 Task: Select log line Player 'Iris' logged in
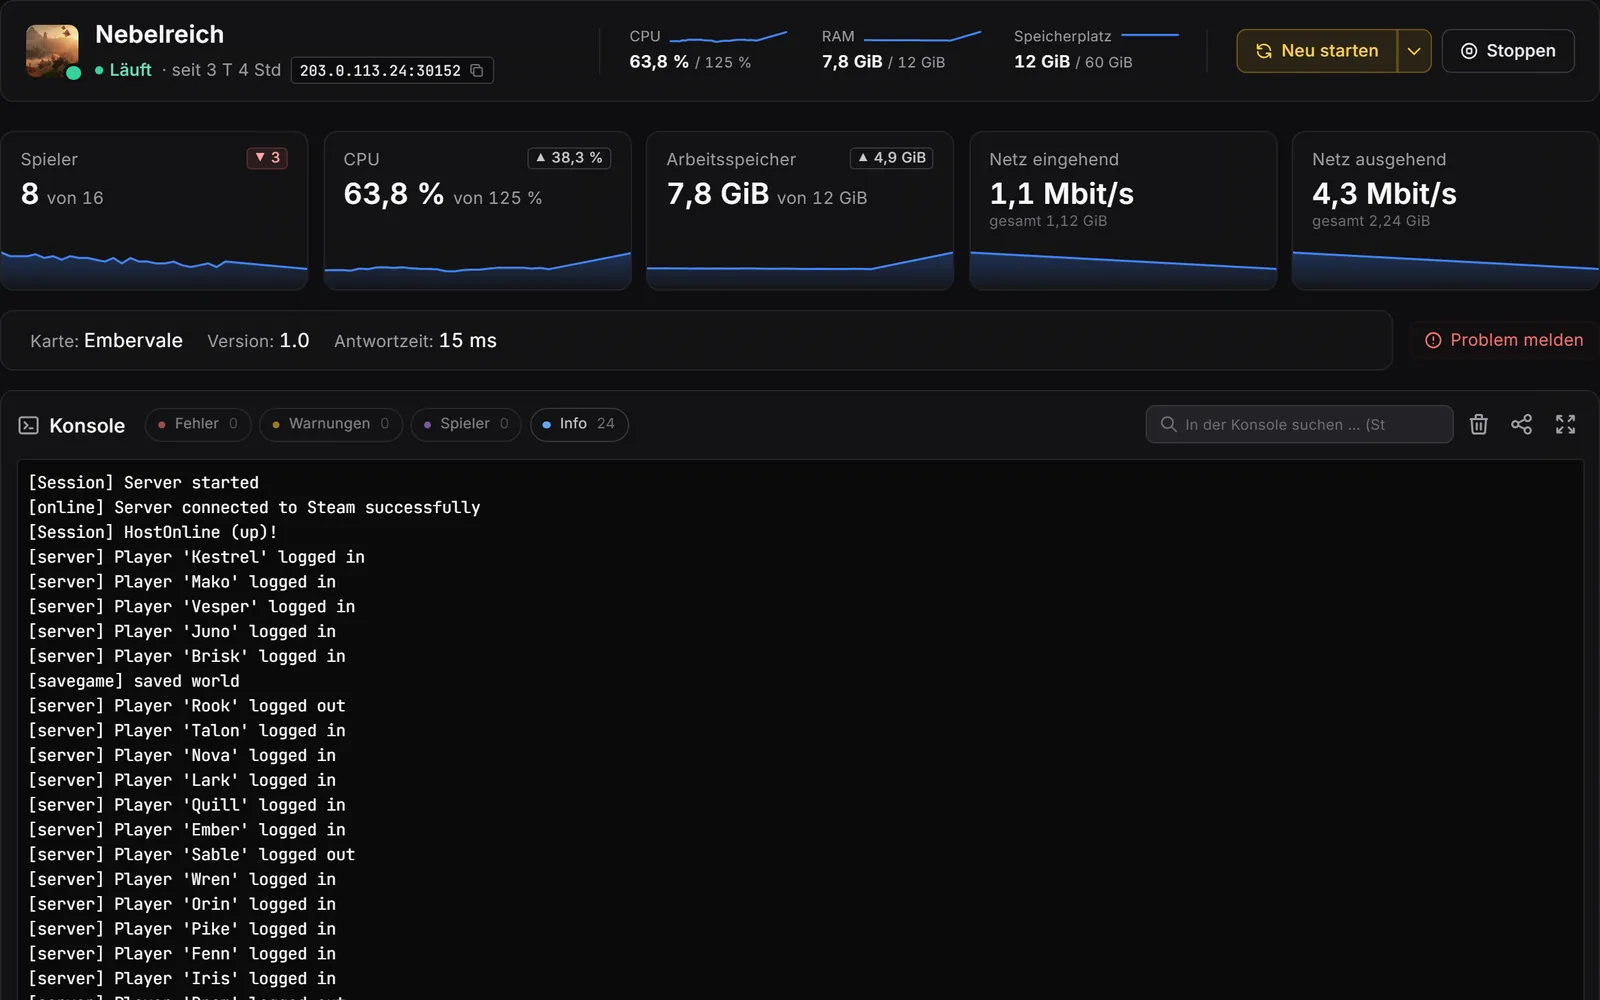[182, 979]
